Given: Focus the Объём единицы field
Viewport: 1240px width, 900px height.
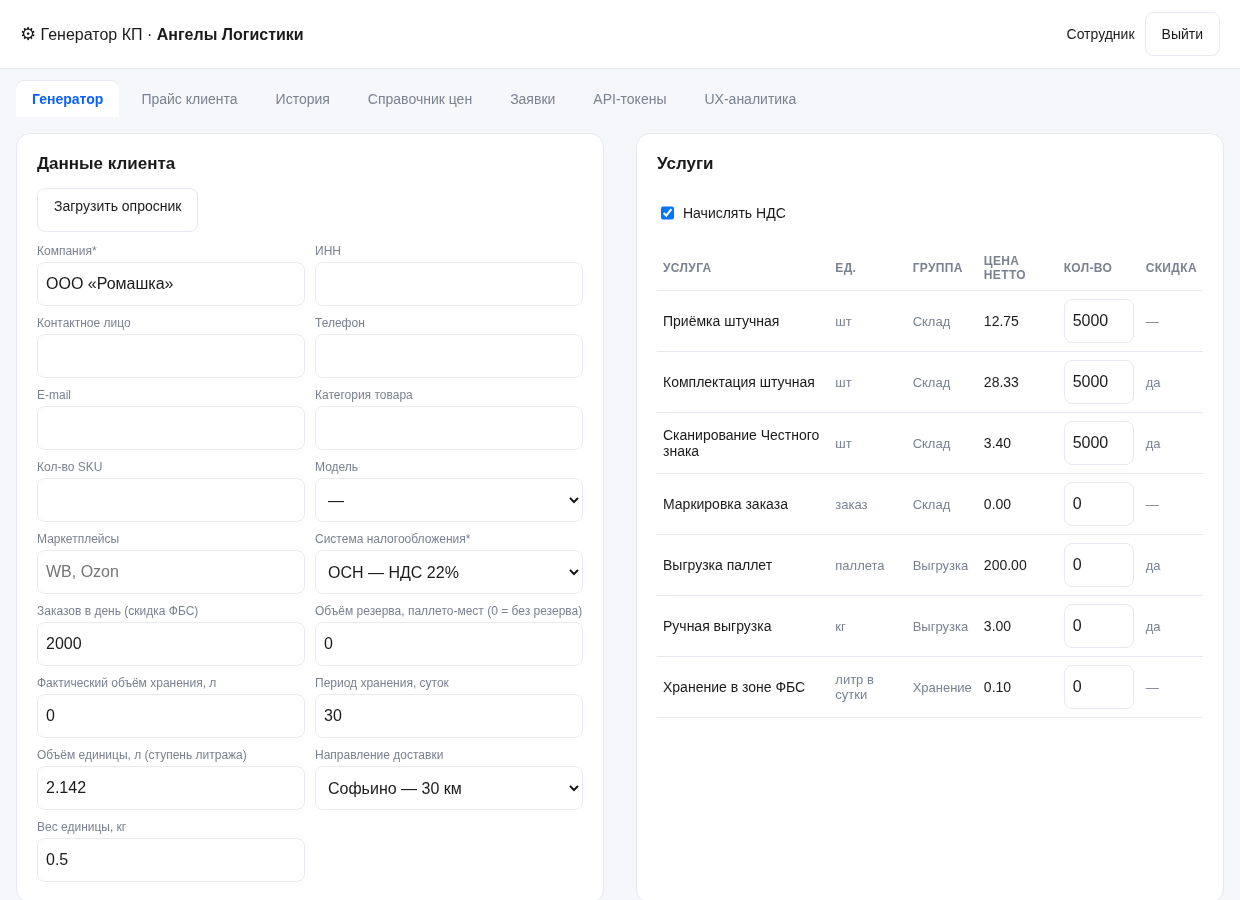Looking at the screenshot, I should pos(171,788).
